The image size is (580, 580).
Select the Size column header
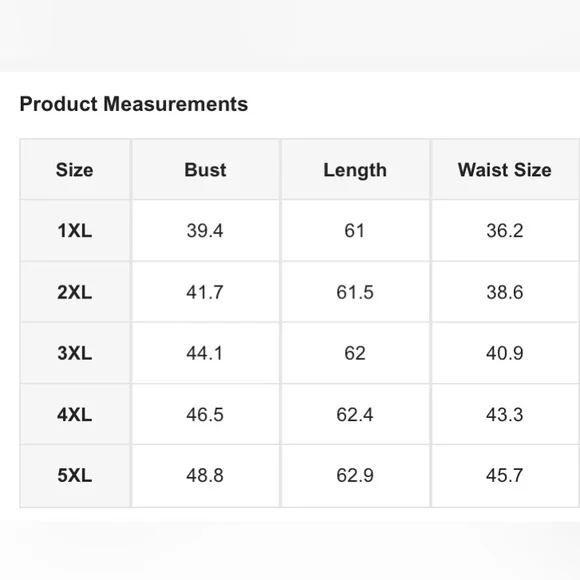[x=75, y=170]
